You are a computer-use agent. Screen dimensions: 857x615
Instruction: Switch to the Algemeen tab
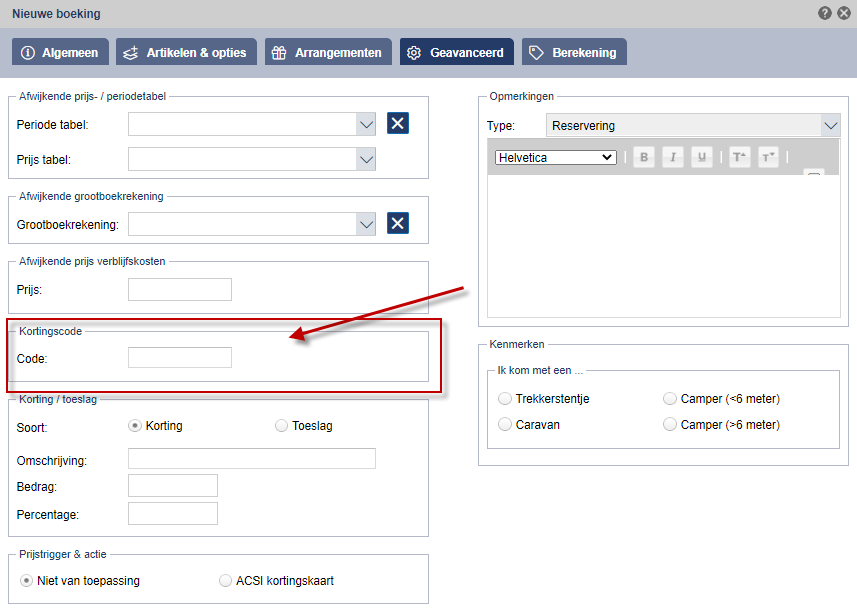tap(60, 52)
